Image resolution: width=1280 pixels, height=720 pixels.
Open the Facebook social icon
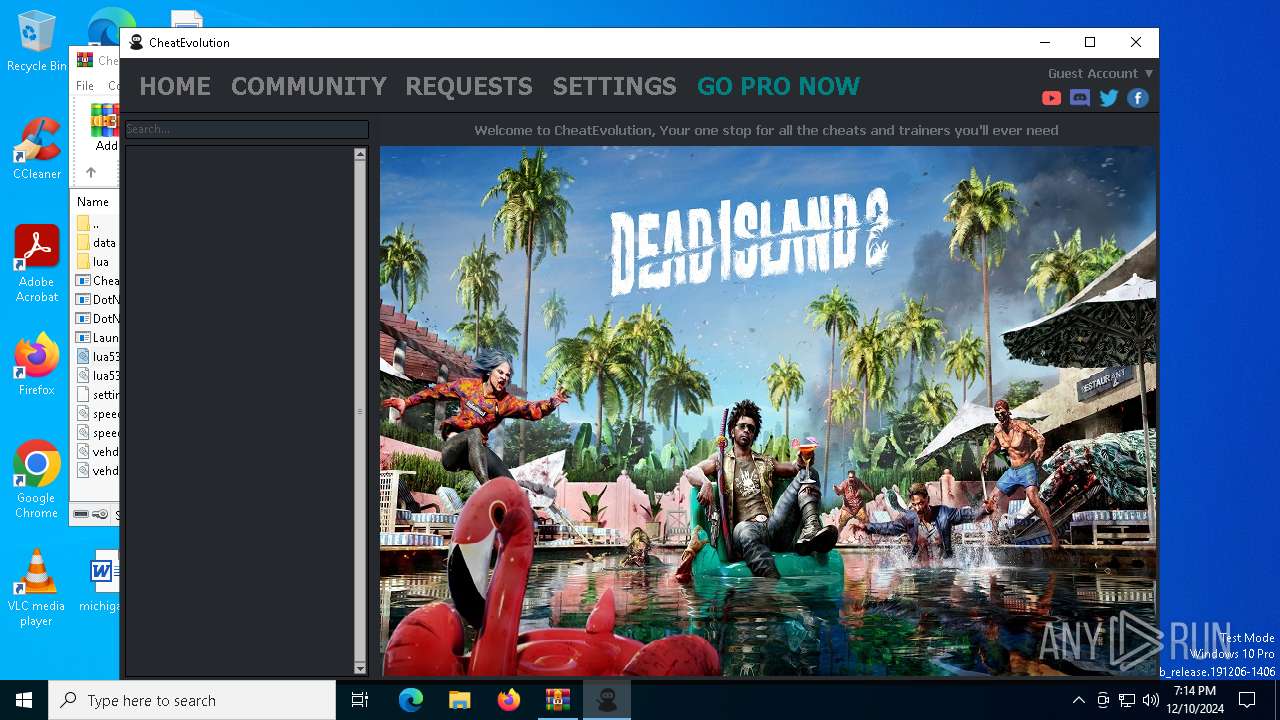(x=1138, y=98)
